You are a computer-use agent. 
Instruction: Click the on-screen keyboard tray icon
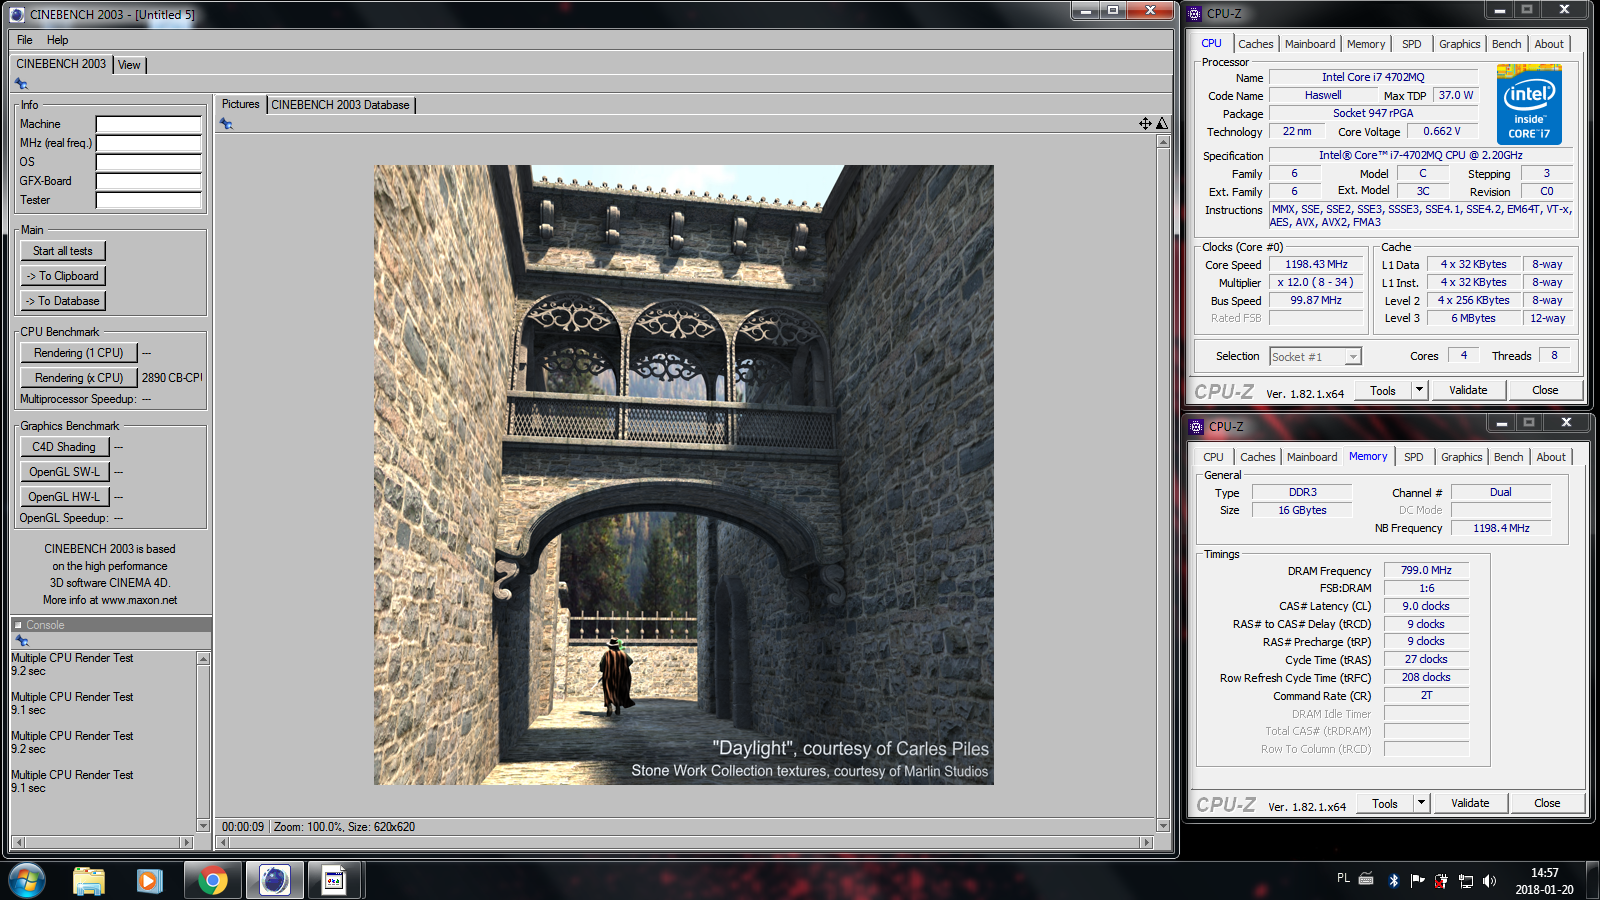[x=1366, y=879]
